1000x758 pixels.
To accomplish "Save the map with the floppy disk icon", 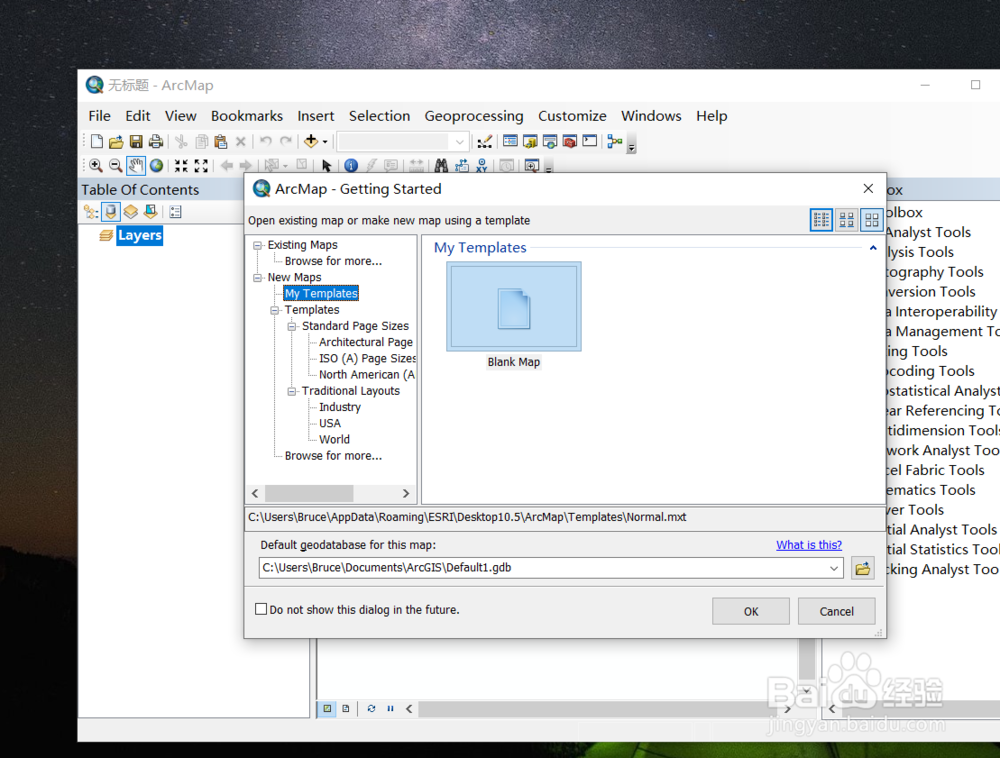I will tap(136, 142).
